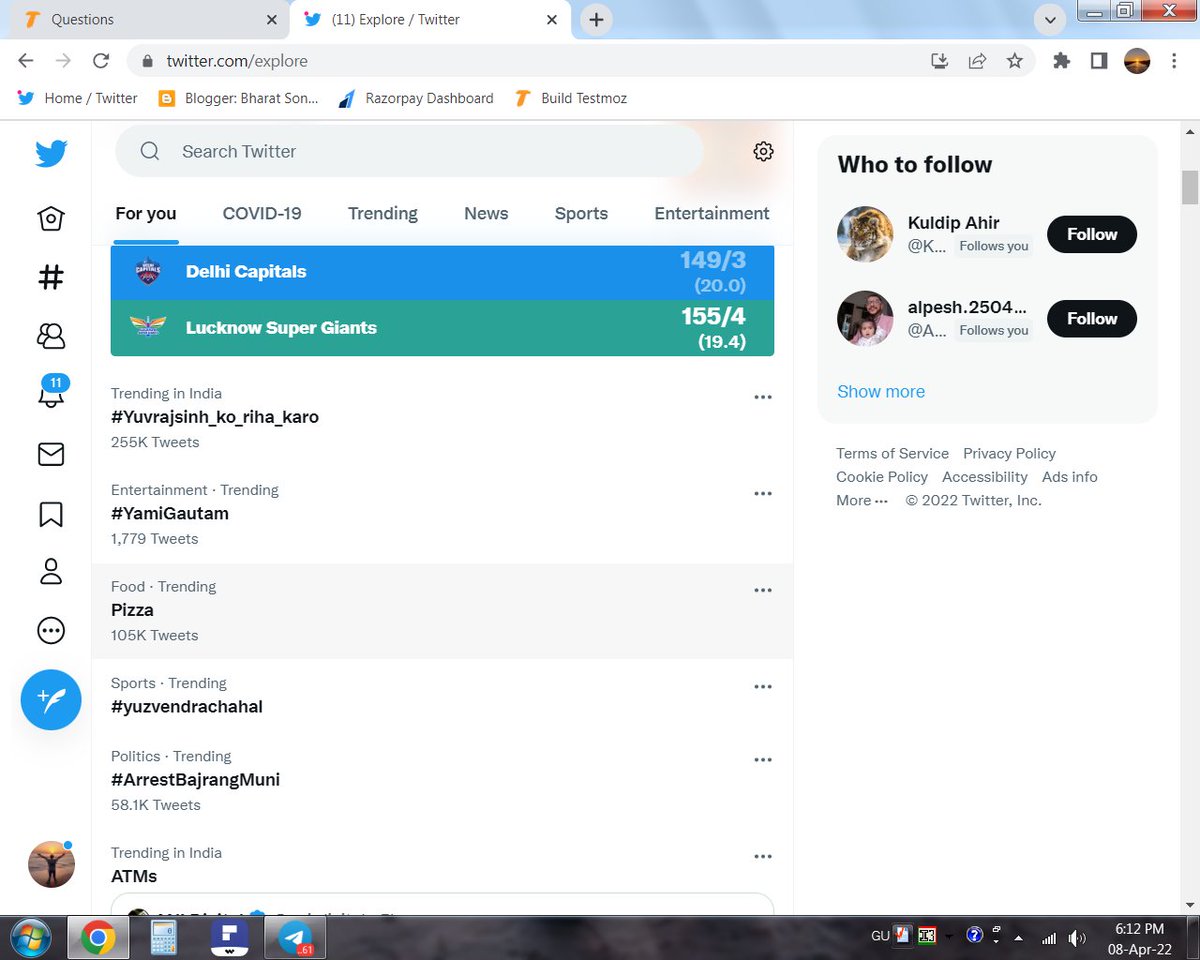Click Show more in Who to follow
This screenshot has width=1200, height=960.
[881, 391]
